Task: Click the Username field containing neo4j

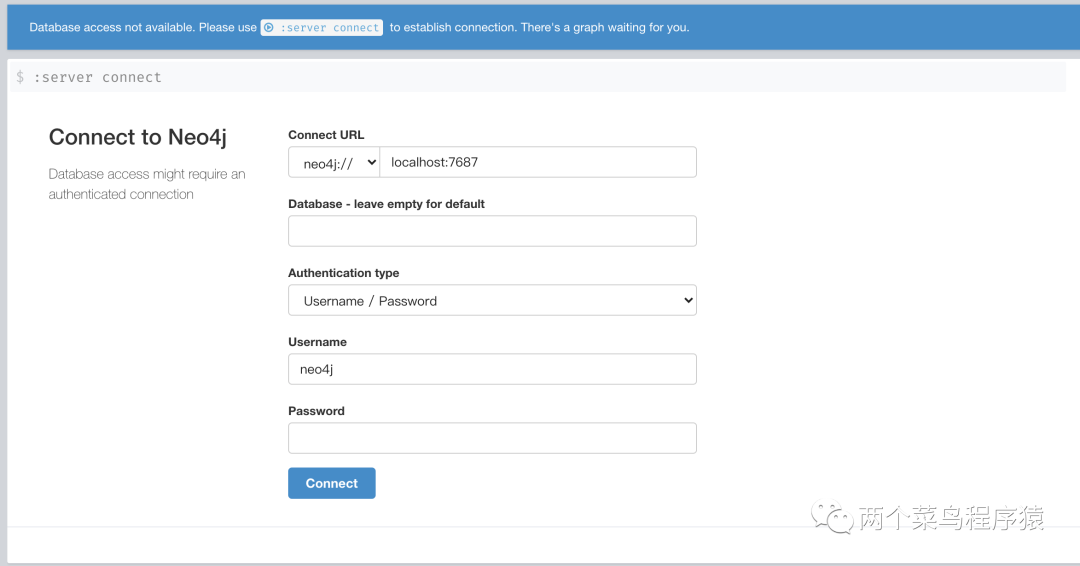Action: [x=492, y=369]
